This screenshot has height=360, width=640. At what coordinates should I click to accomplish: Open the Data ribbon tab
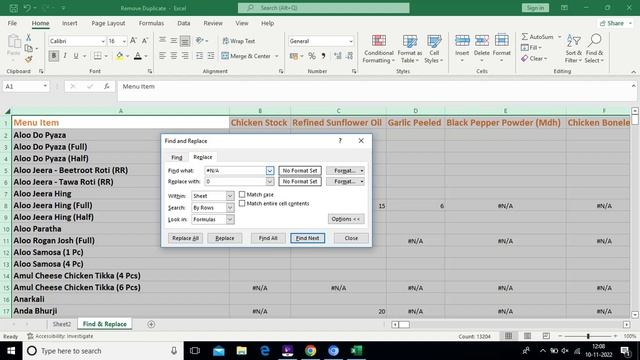point(184,23)
